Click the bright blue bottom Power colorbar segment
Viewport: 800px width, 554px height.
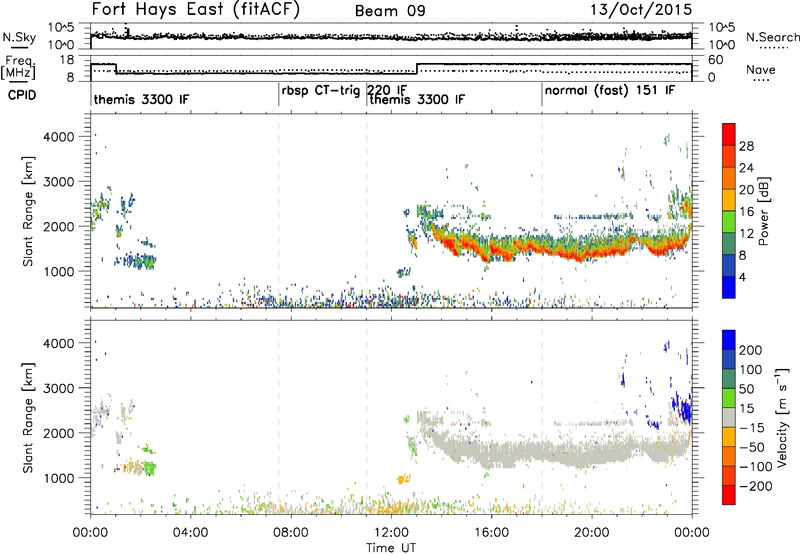729,287
